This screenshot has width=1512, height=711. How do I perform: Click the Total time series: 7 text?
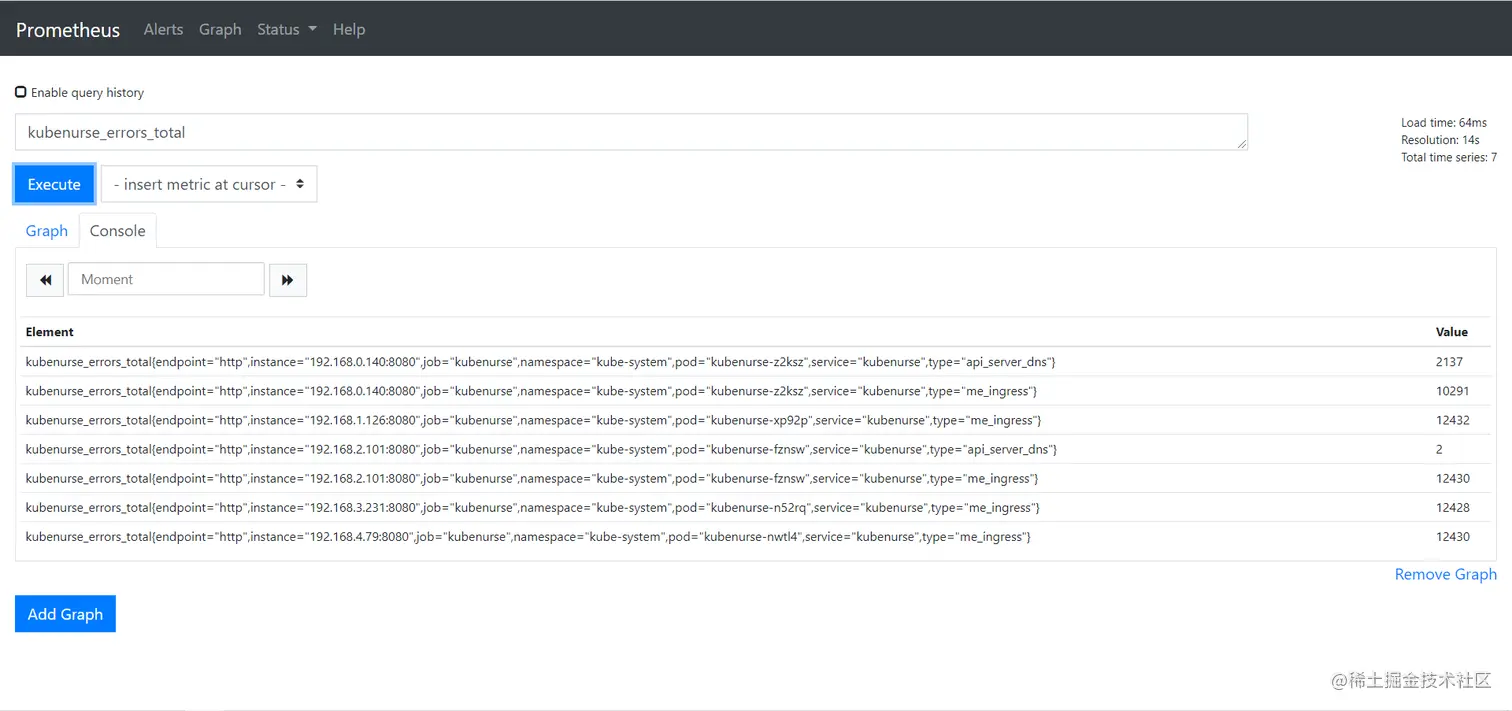coord(1449,158)
